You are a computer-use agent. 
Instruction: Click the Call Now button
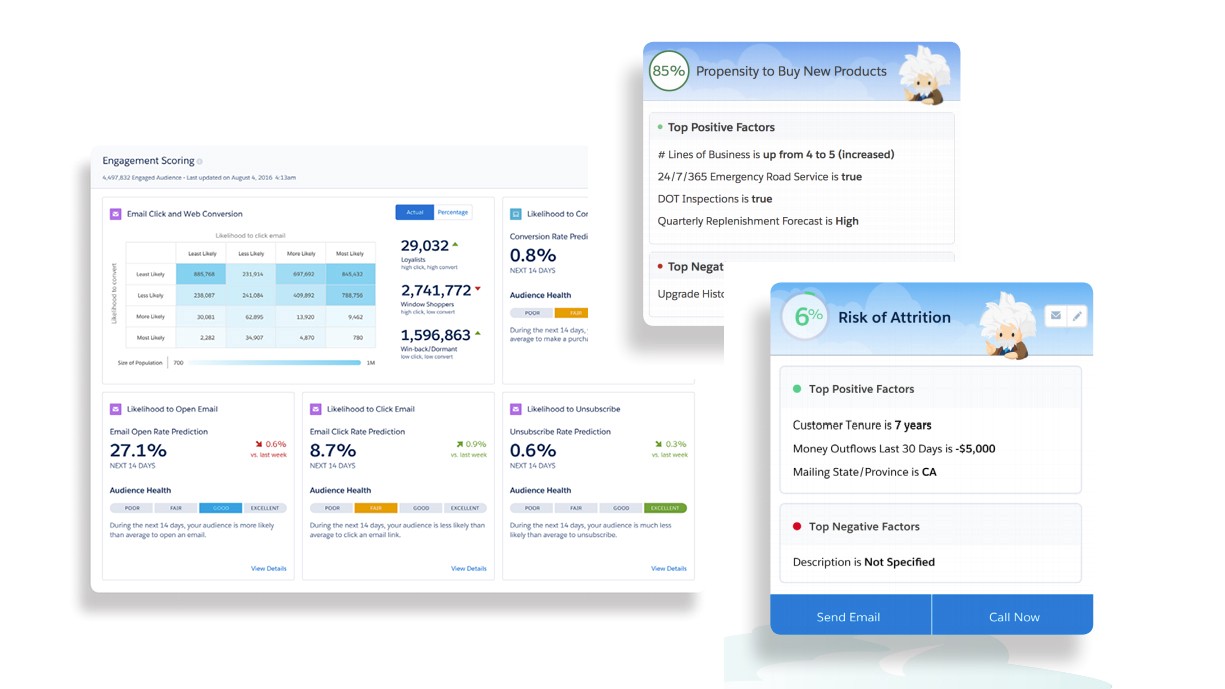[x=1013, y=615]
